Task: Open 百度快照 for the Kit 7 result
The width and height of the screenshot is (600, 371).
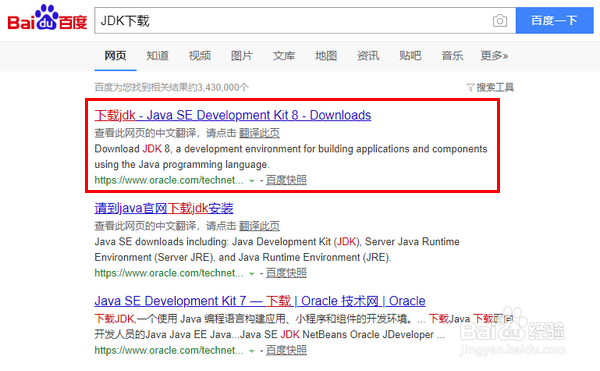Action: click(286, 350)
